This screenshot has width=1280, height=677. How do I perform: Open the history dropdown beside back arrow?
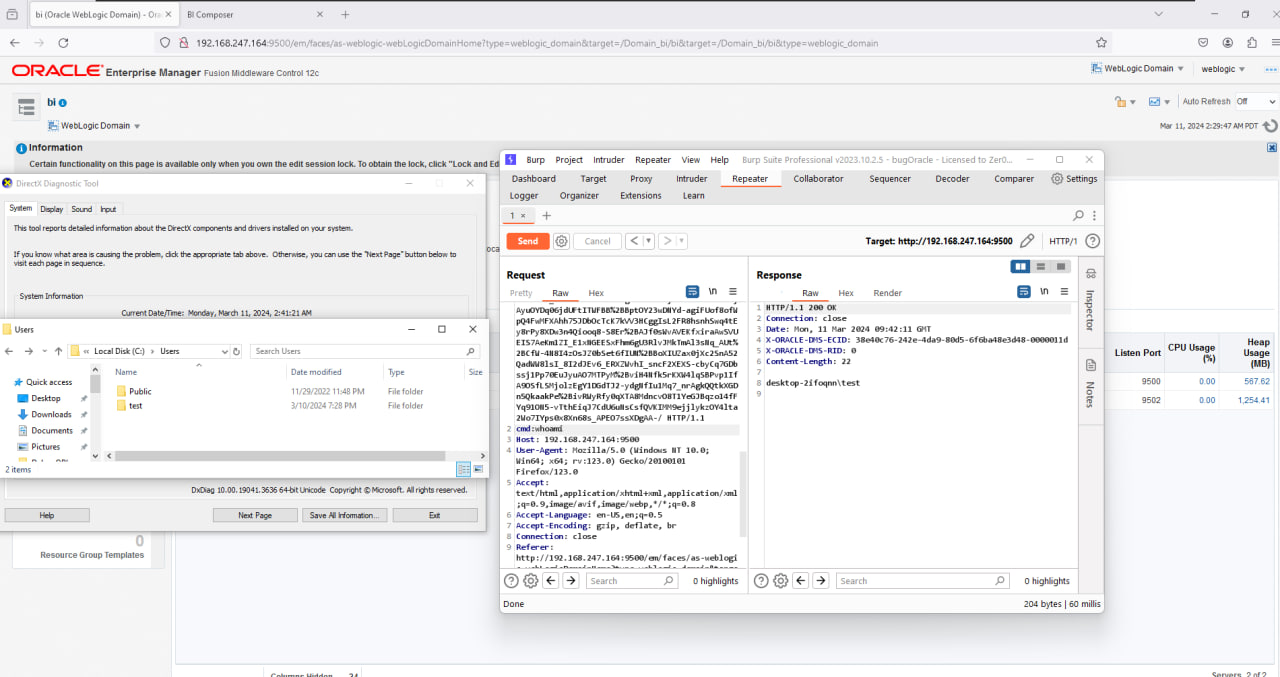pos(649,241)
